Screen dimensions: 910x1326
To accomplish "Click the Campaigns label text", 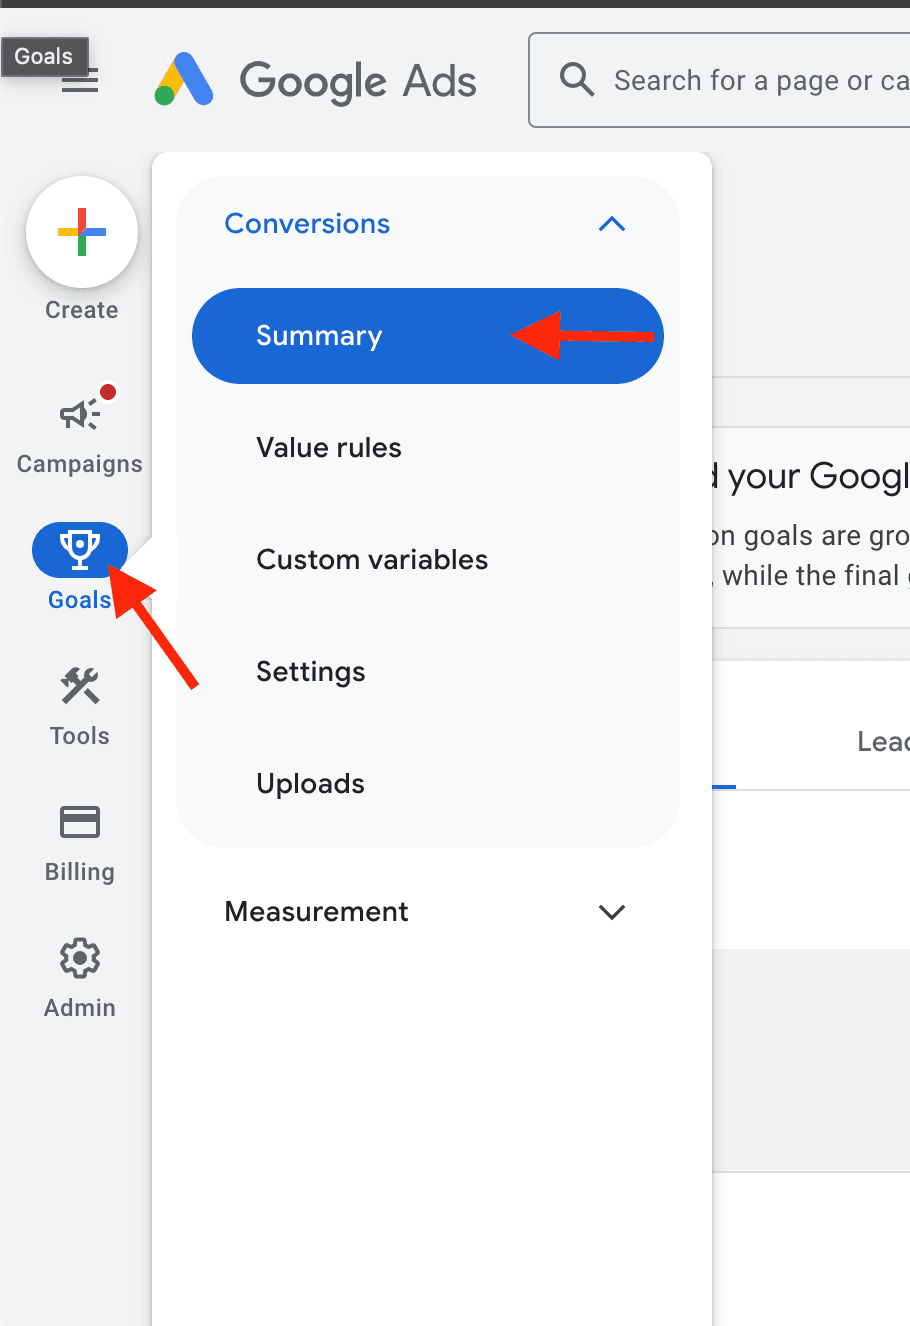I will [80, 464].
